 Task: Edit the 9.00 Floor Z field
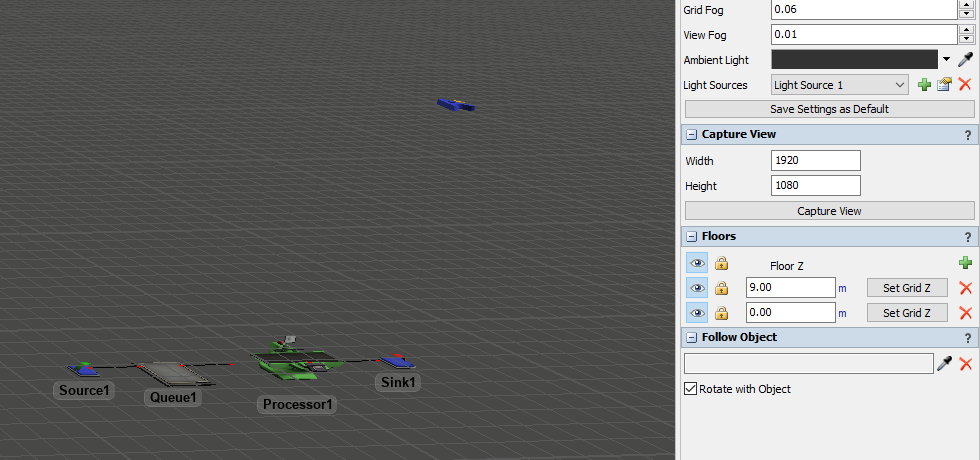pyautogui.click(x=791, y=288)
